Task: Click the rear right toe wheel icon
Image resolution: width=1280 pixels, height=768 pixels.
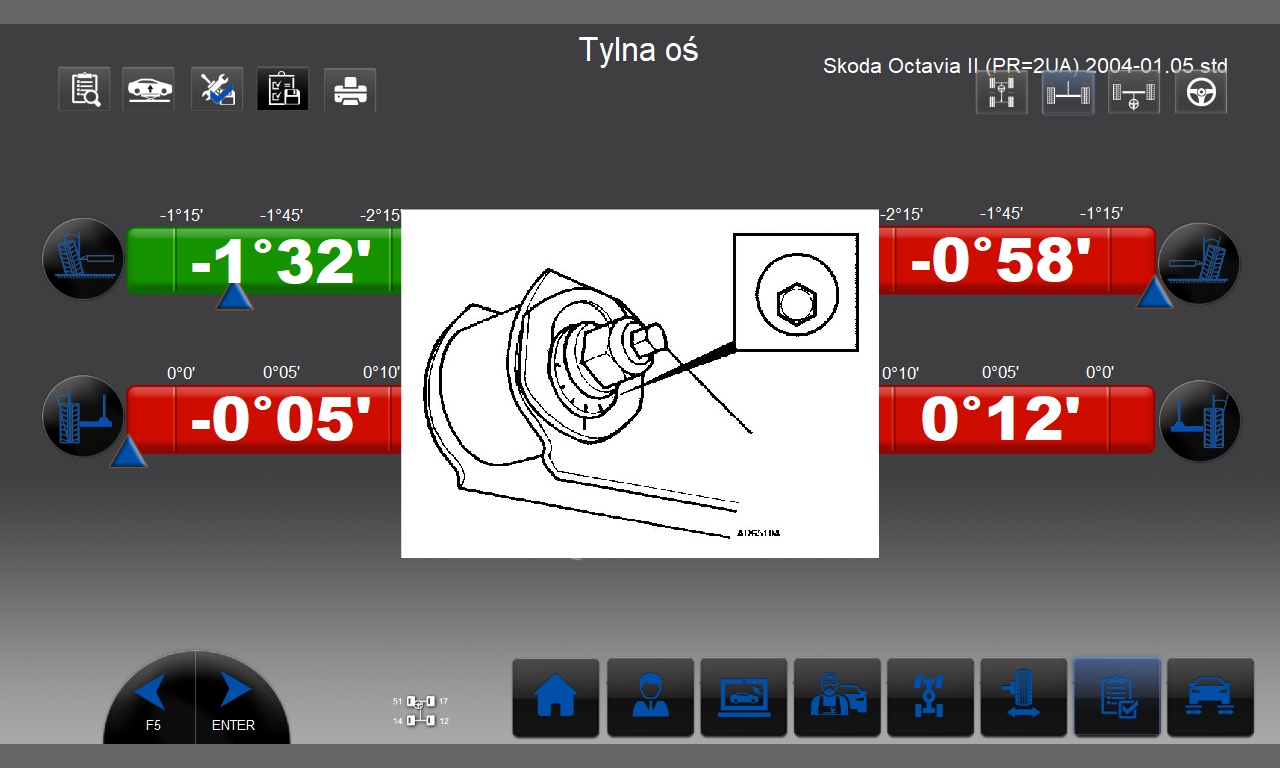Action: 1199,421
